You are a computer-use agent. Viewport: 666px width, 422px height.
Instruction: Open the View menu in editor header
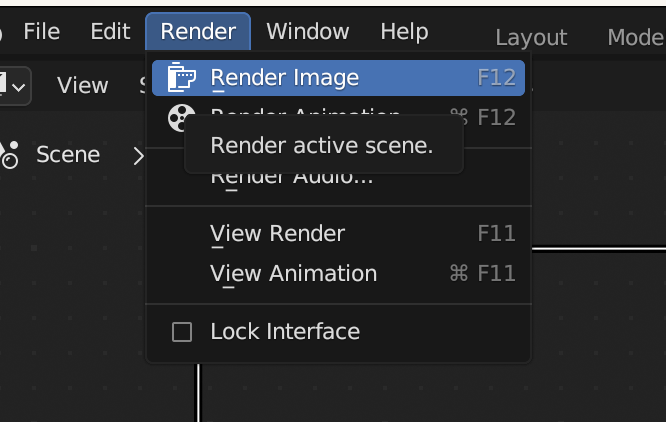coord(82,85)
